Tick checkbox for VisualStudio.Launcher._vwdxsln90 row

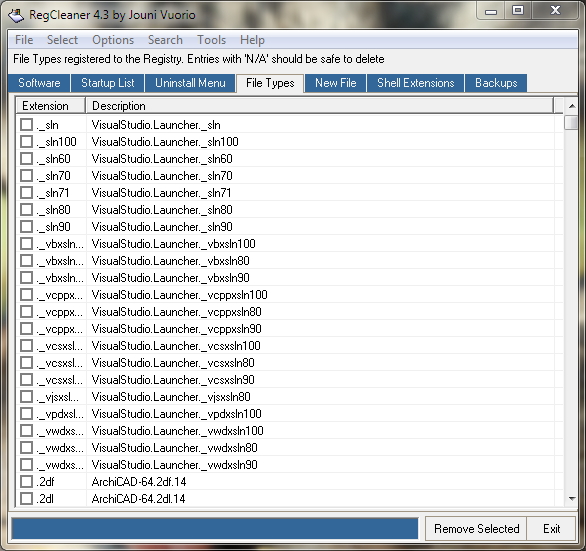[x=27, y=465]
